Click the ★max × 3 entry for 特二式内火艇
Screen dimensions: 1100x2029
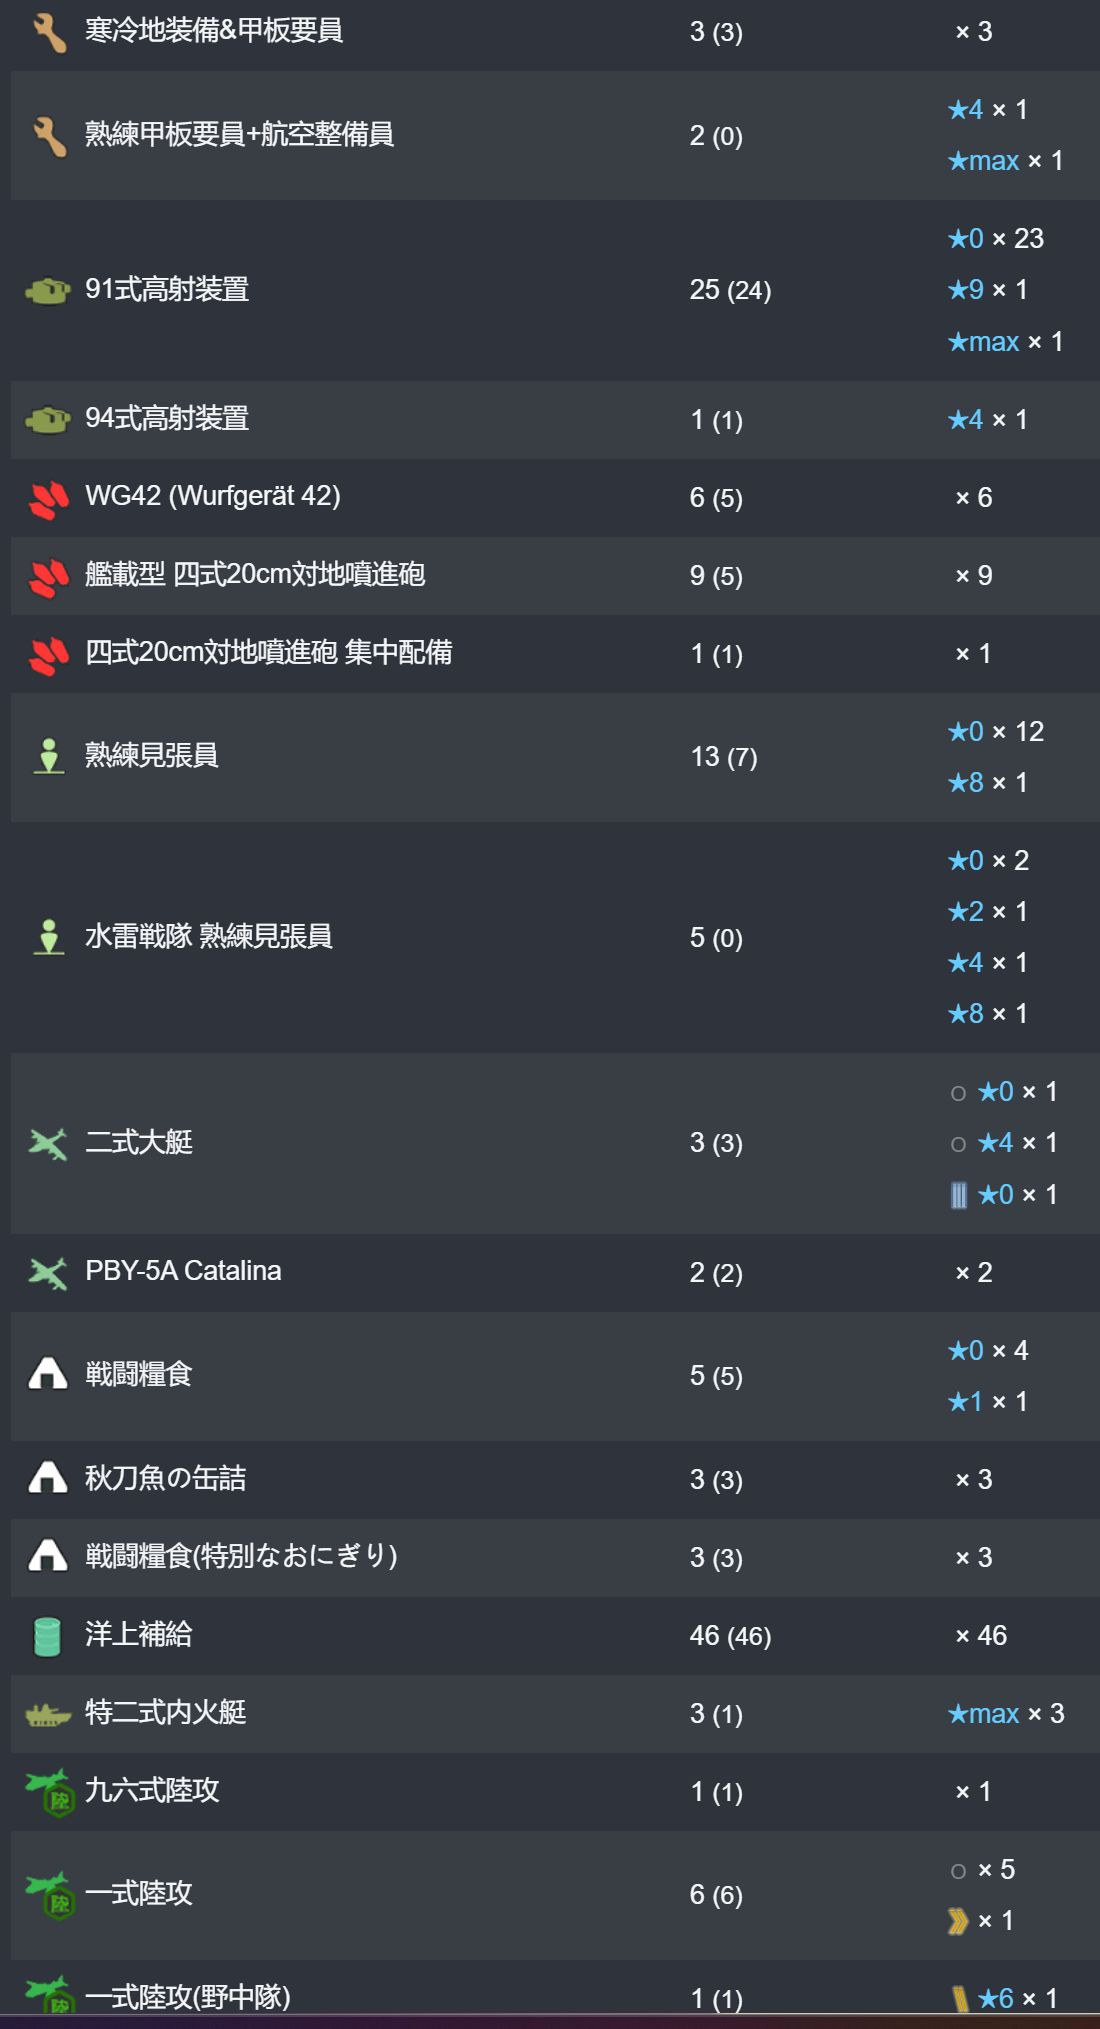(1006, 1714)
